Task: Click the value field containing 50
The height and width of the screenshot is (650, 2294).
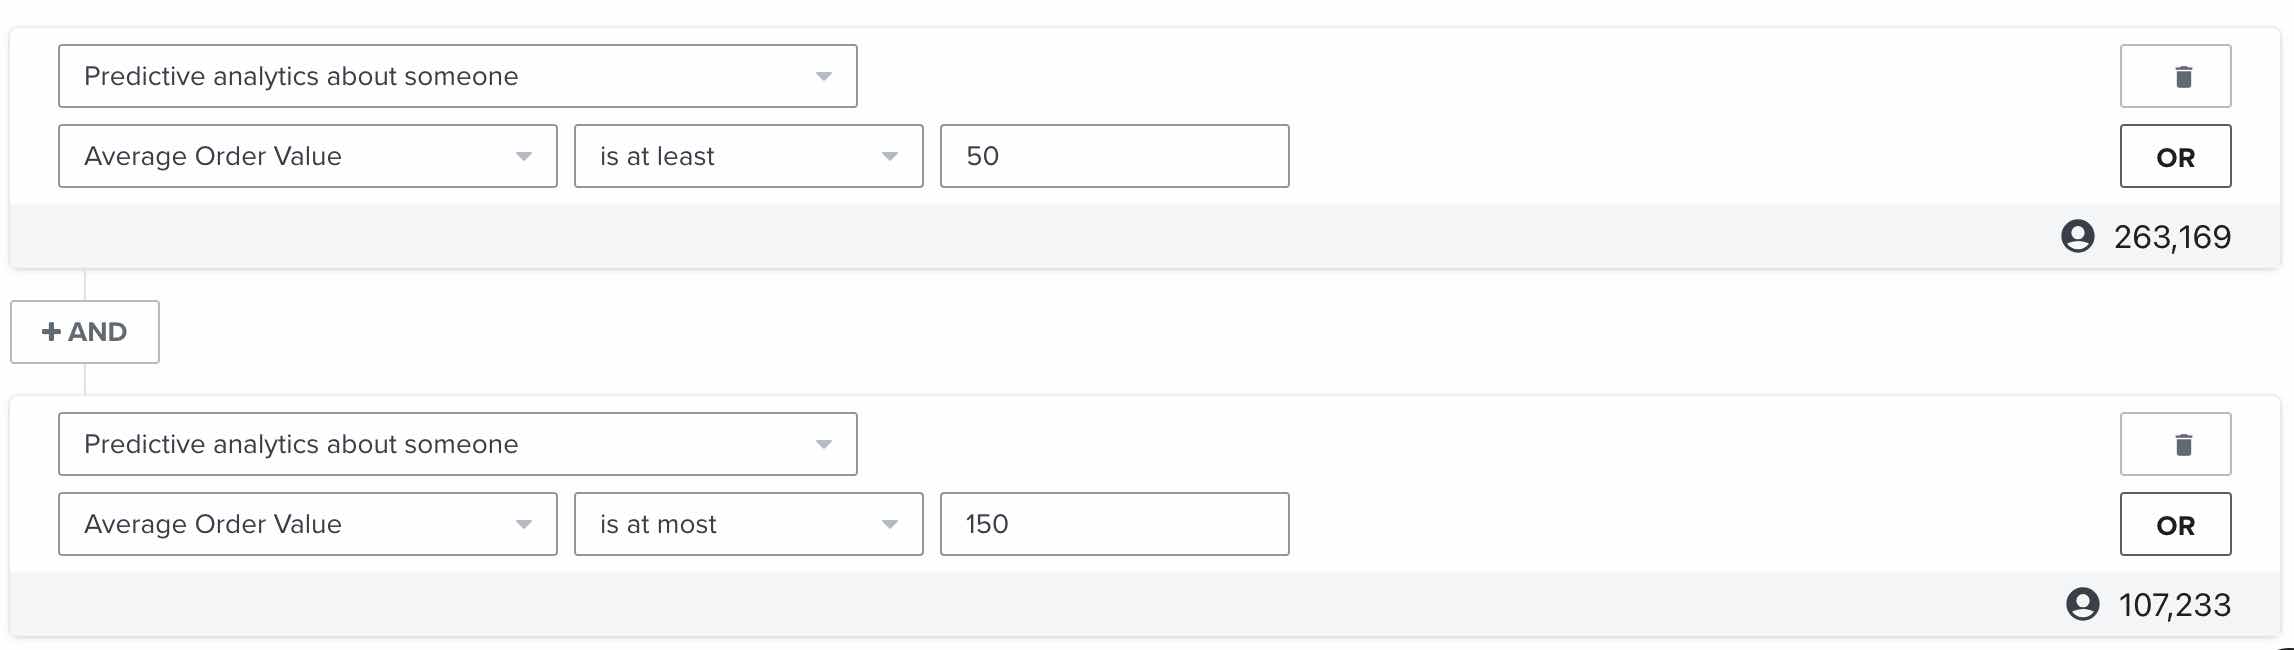Action: (1115, 156)
